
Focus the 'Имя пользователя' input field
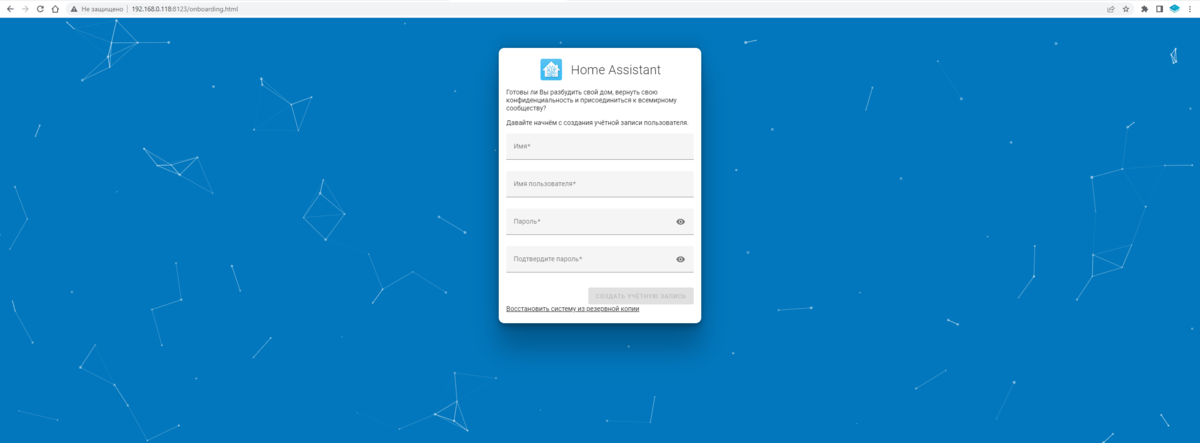click(600, 184)
